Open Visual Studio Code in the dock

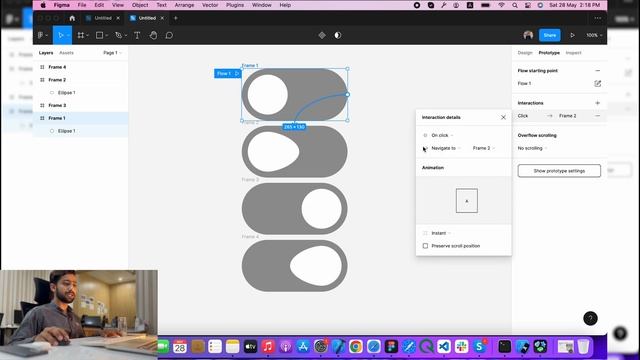[444, 347]
